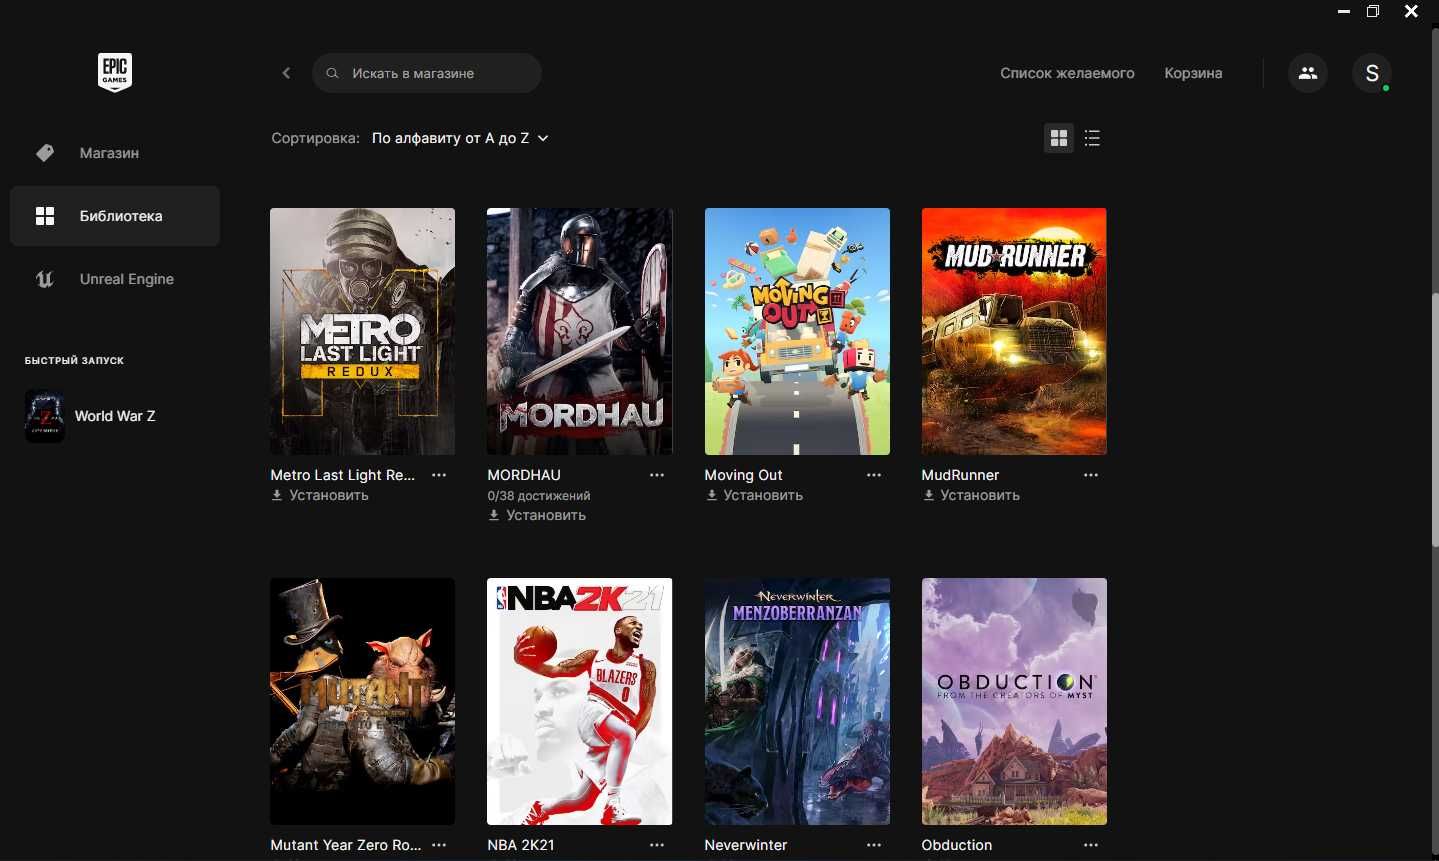Image resolution: width=1439 pixels, height=861 pixels.
Task: Click the Moving Out game title
Action: tap(743, 475)
